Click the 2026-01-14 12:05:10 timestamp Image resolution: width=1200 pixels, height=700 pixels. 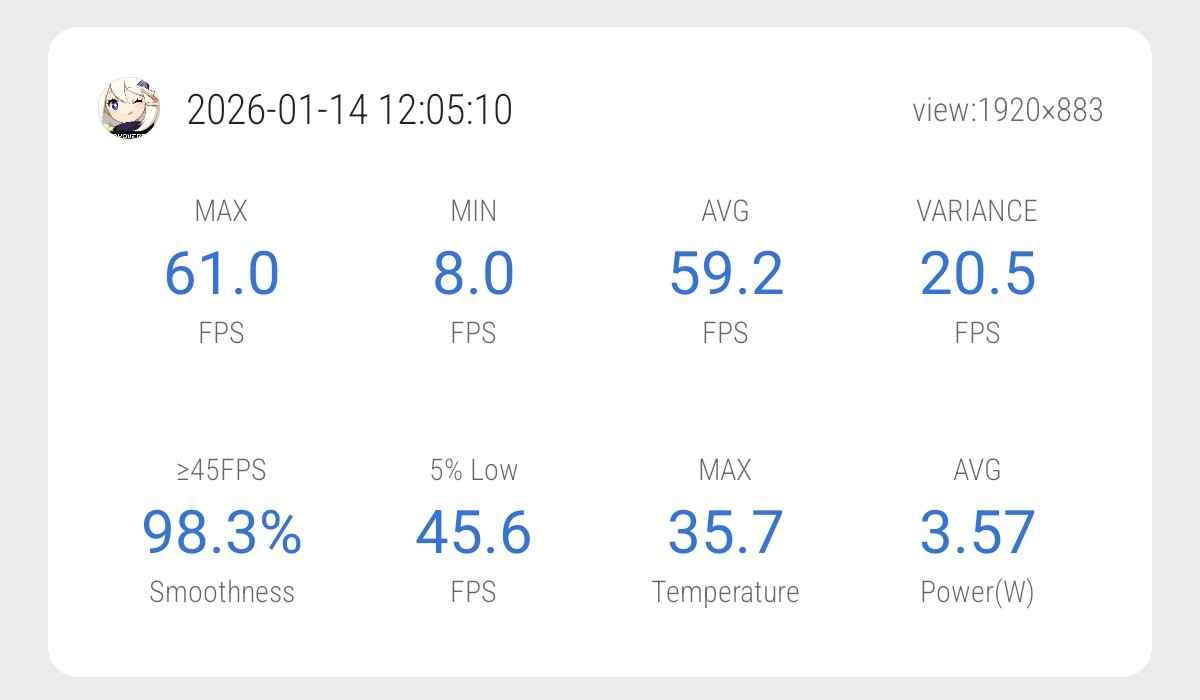[x=349, y=109]
